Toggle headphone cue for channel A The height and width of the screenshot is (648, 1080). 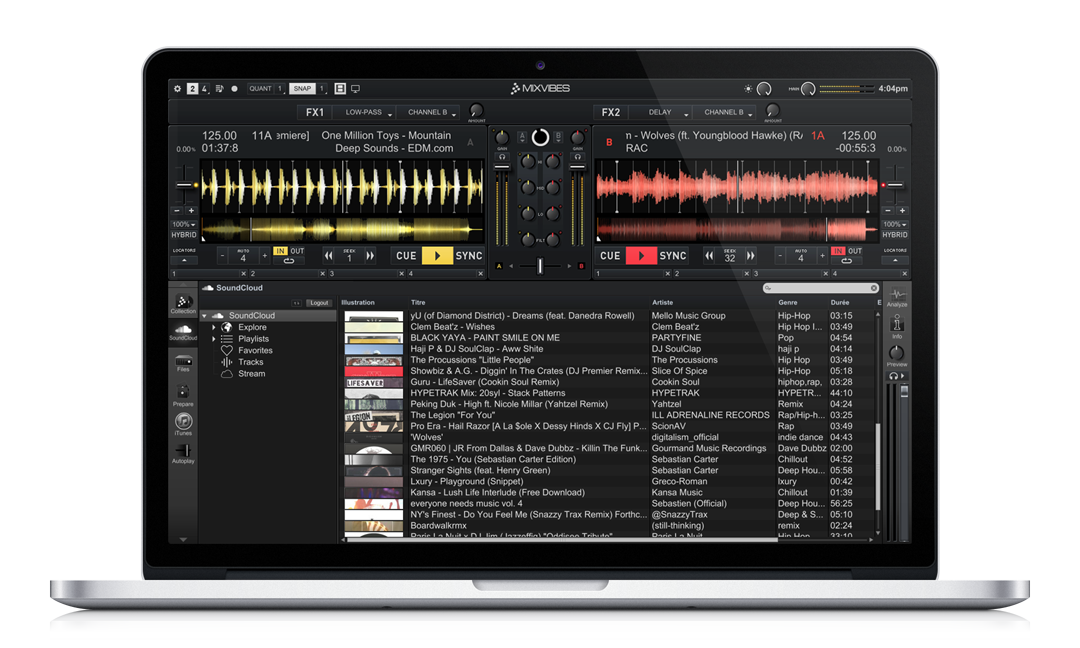[502, 157]
